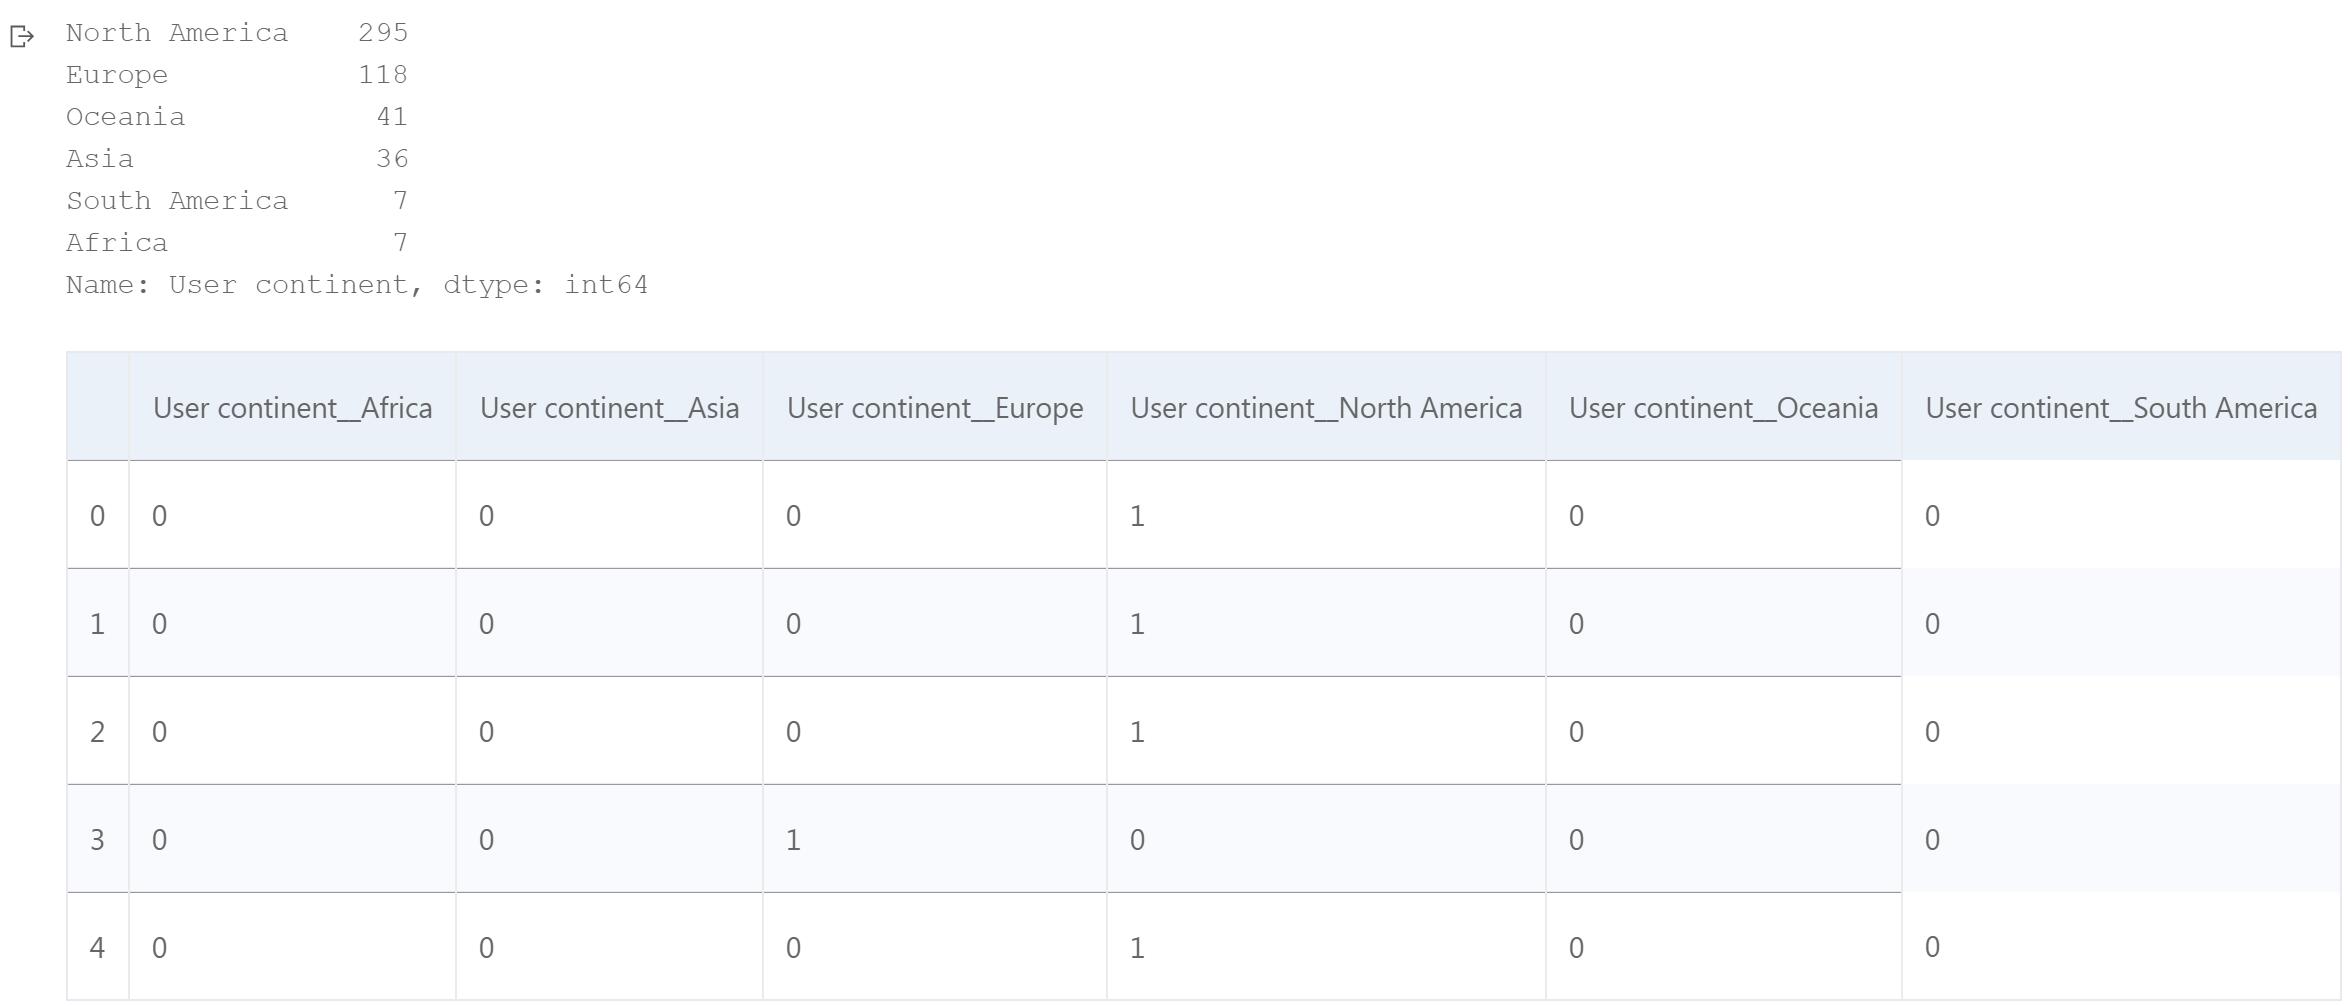Click the Asia value 0 in row 0
The width and height of the screenshot is (2350, 1006).
[x=486, y=516]
